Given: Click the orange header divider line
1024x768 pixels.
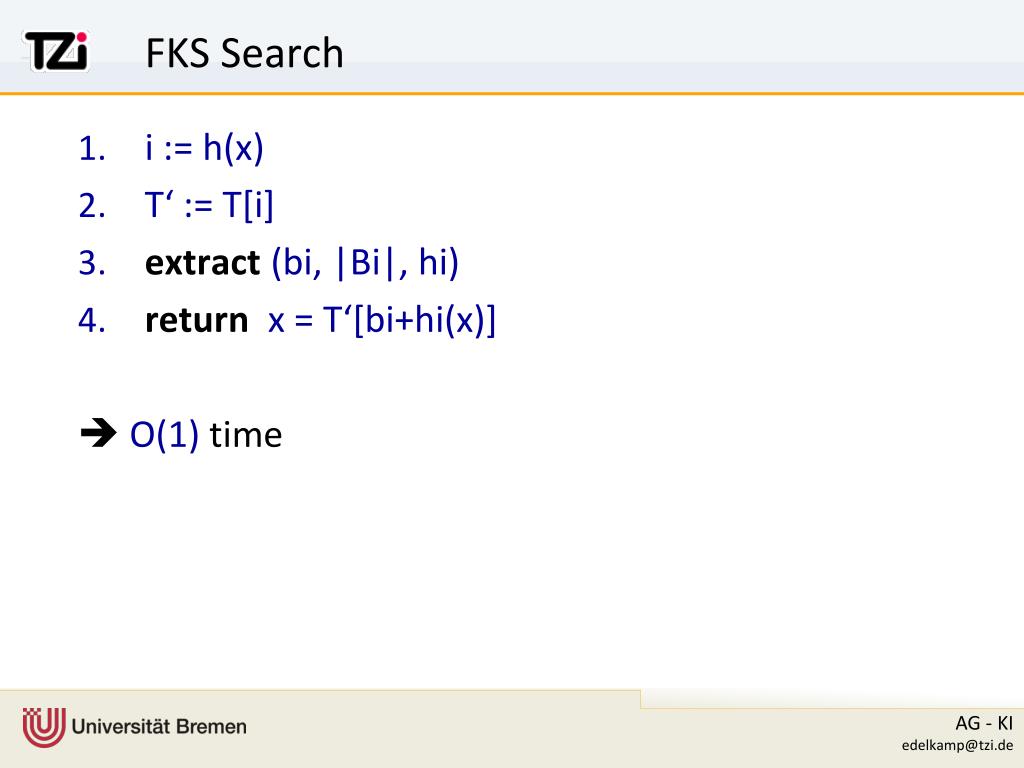Looking at the screenshot, I should pos(512,93).
